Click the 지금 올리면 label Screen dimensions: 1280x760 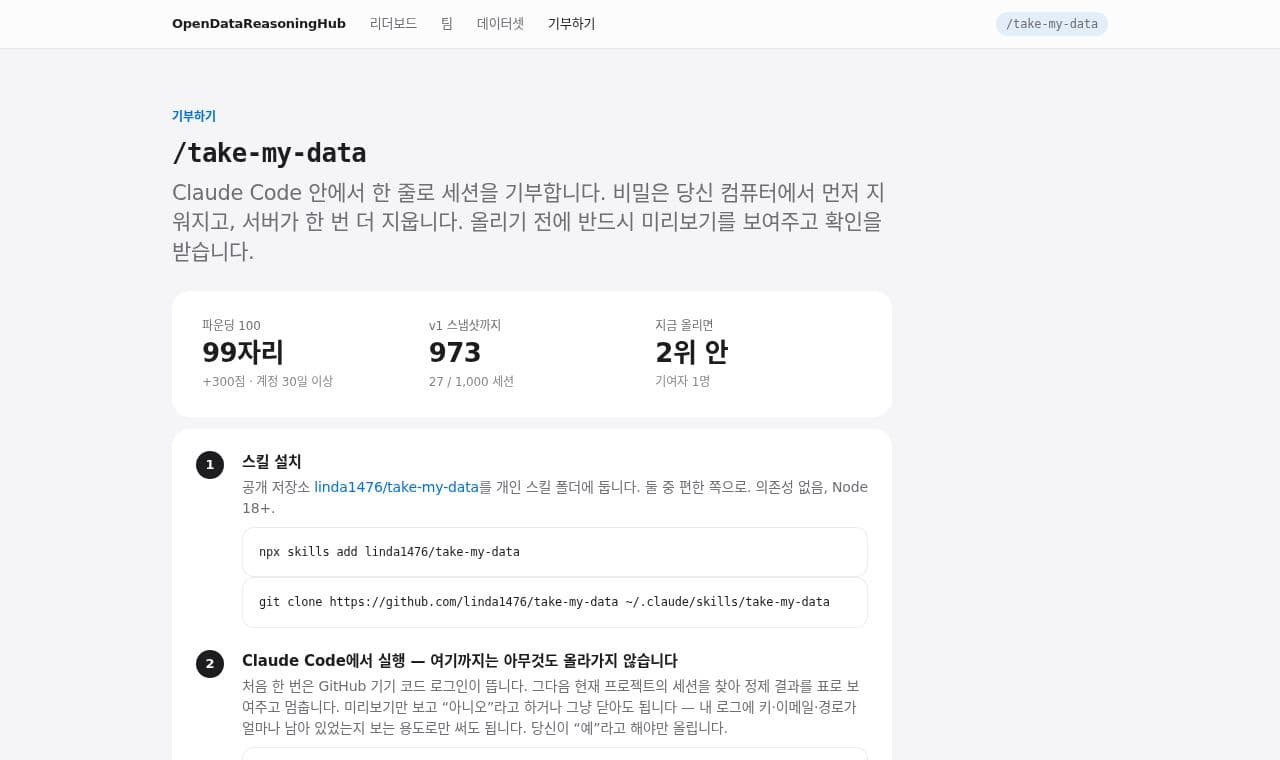pyautogui.click(x=684, y=325)
